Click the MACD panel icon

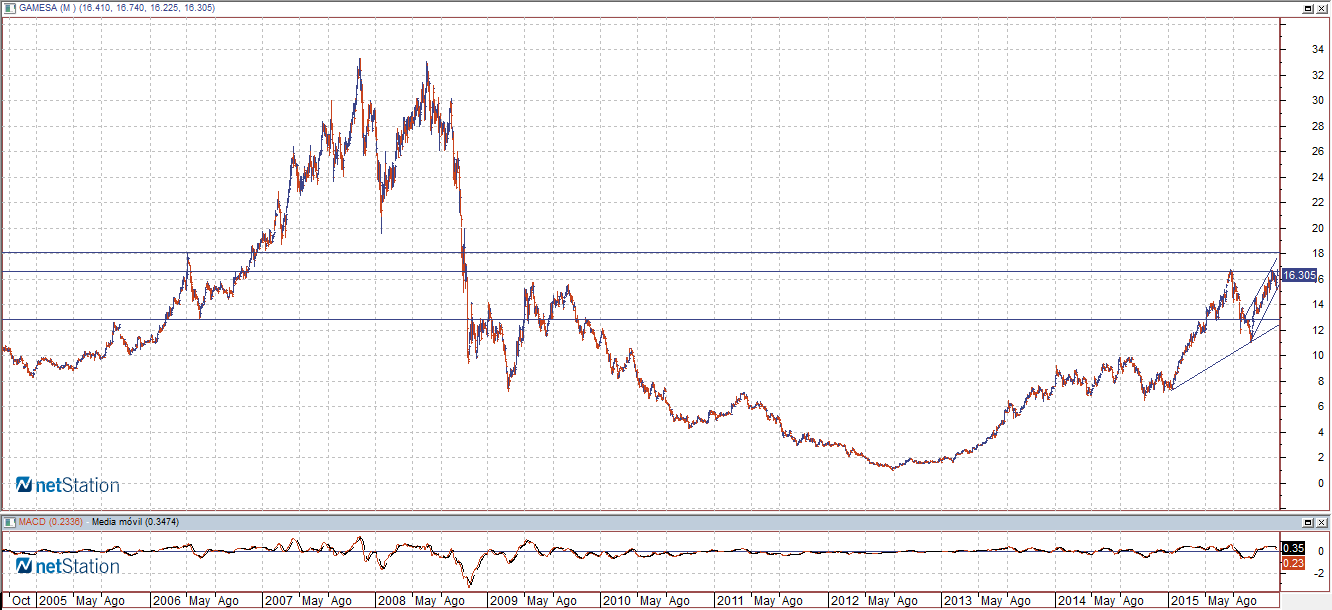point(9,522)
